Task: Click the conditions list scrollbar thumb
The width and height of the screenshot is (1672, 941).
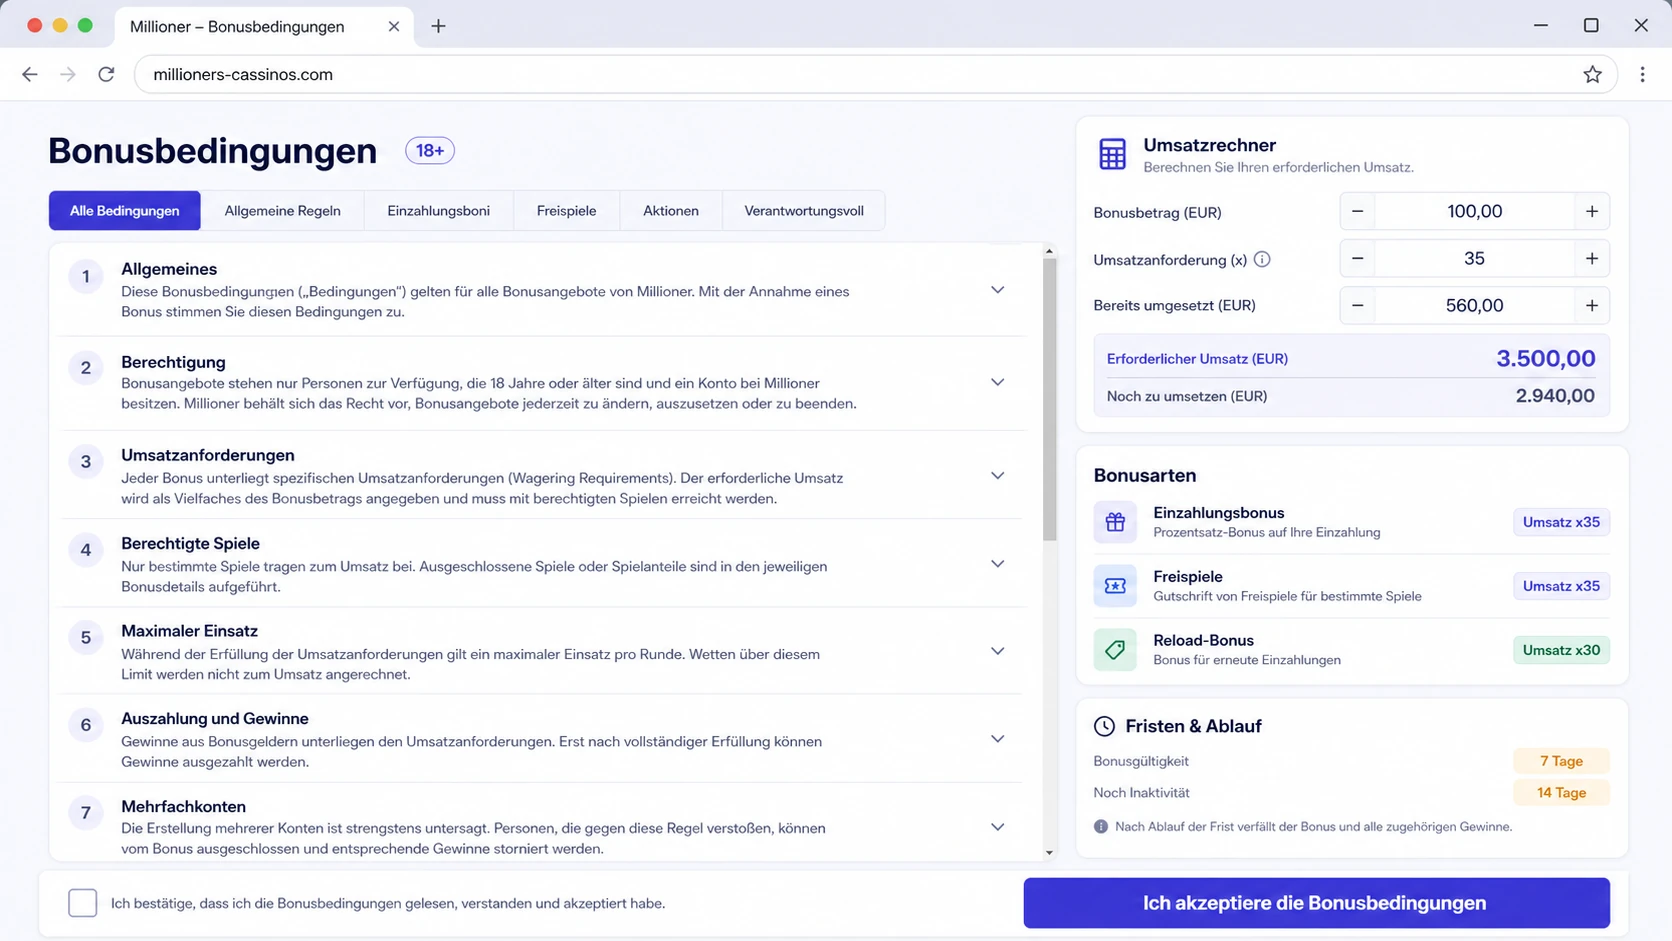Action: pos(1049,400)
